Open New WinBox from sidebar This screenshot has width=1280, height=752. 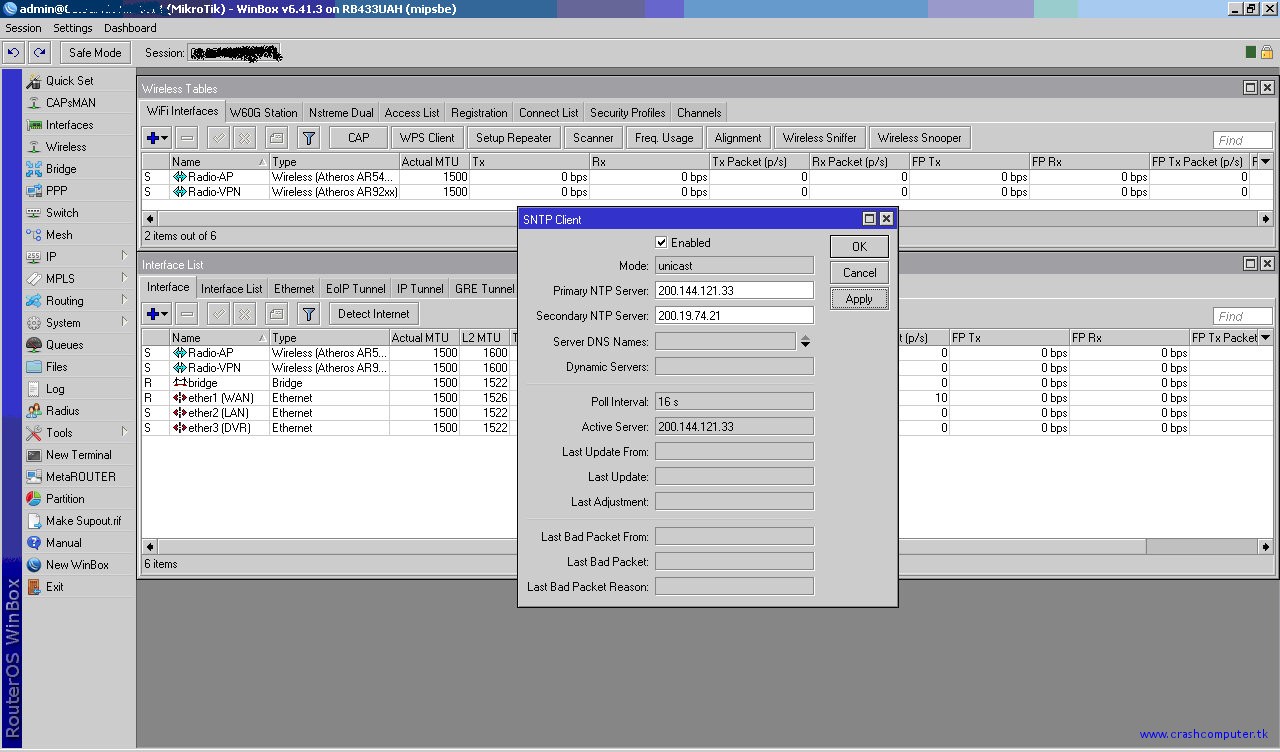(x=77, y=565)
